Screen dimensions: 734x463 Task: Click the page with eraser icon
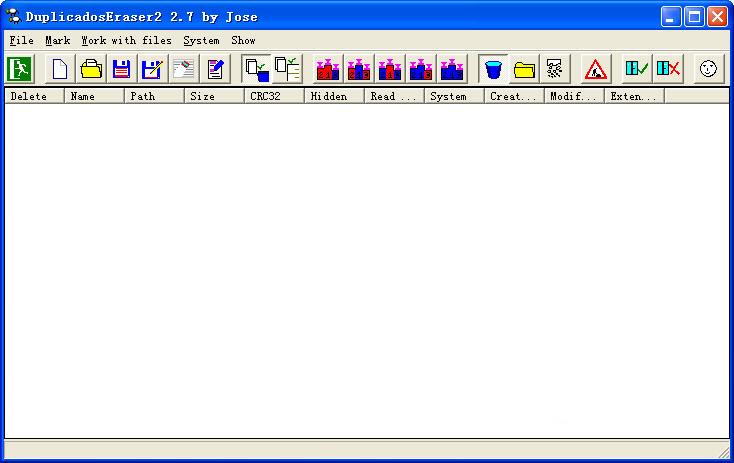coord(184,69)
